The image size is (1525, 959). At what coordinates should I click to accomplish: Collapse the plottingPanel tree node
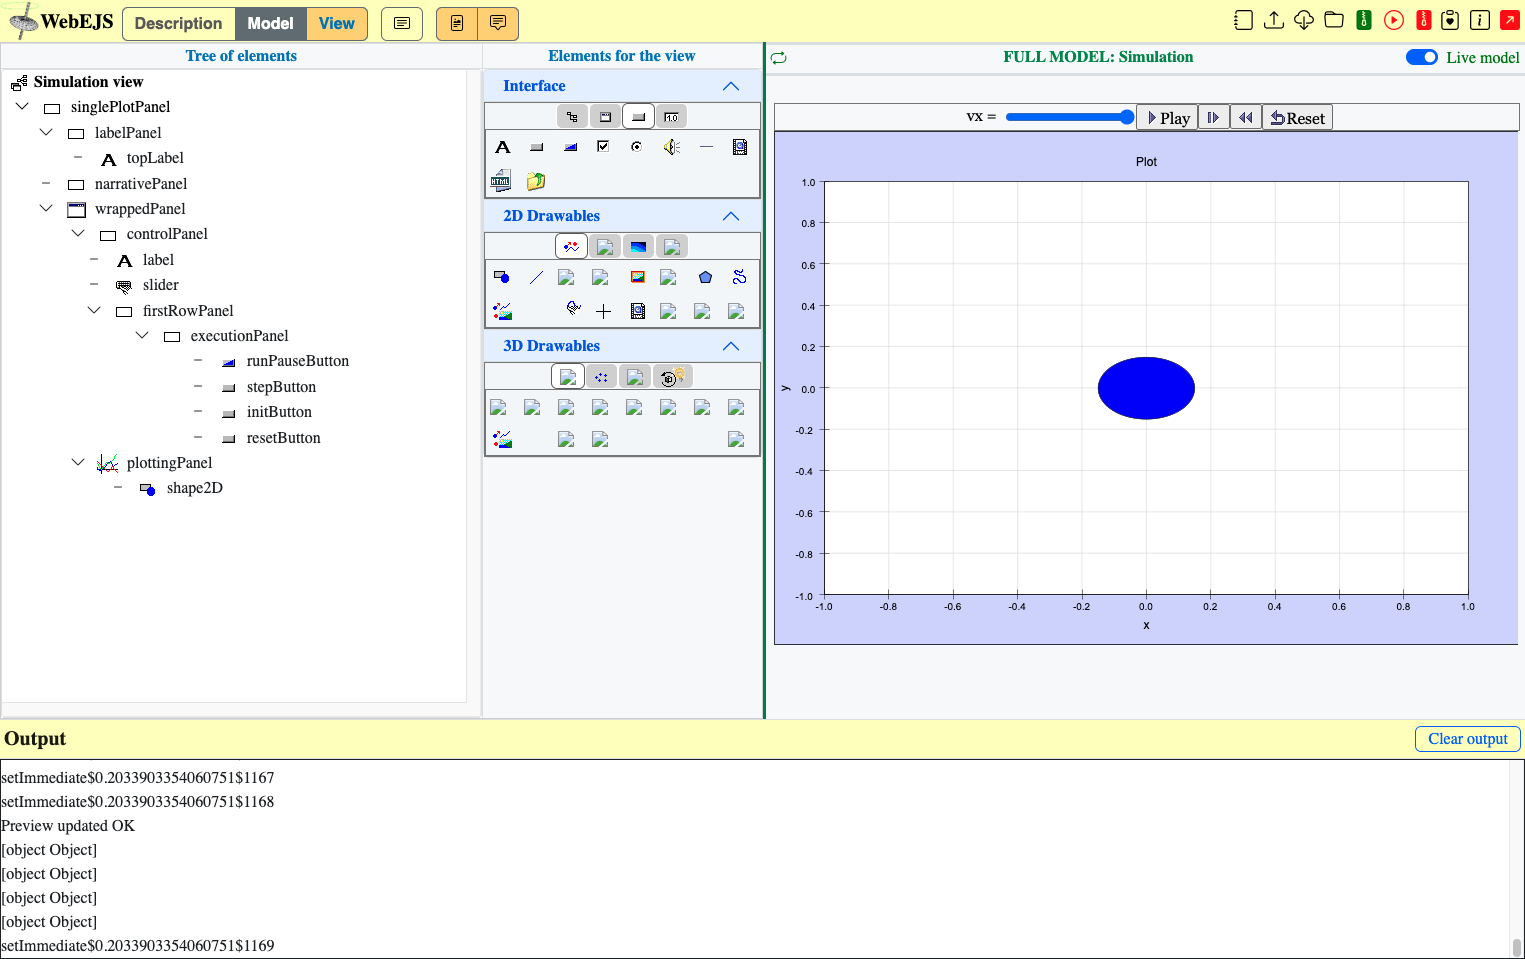78,462
